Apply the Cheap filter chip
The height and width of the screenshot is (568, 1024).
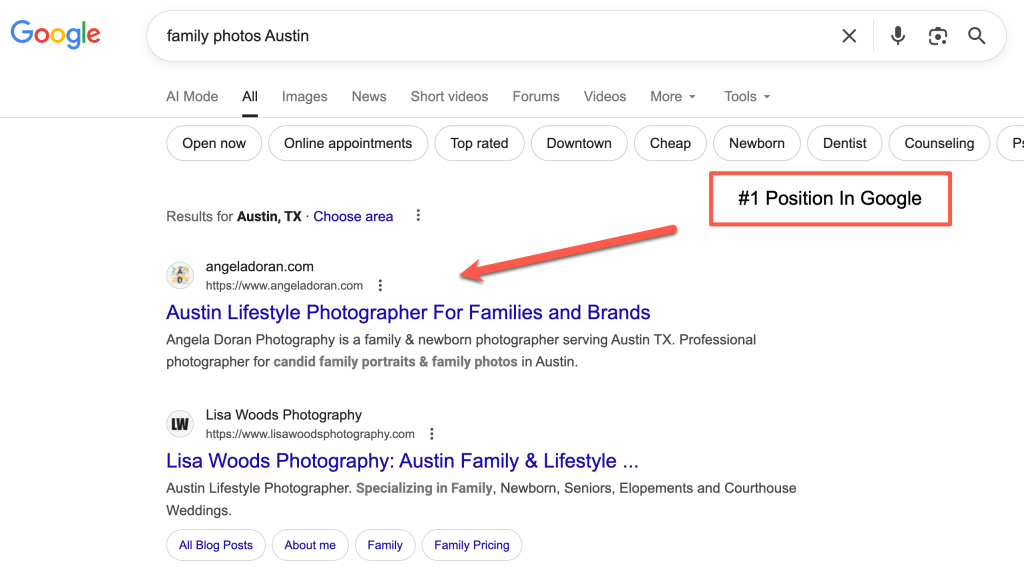coord(670,143)
